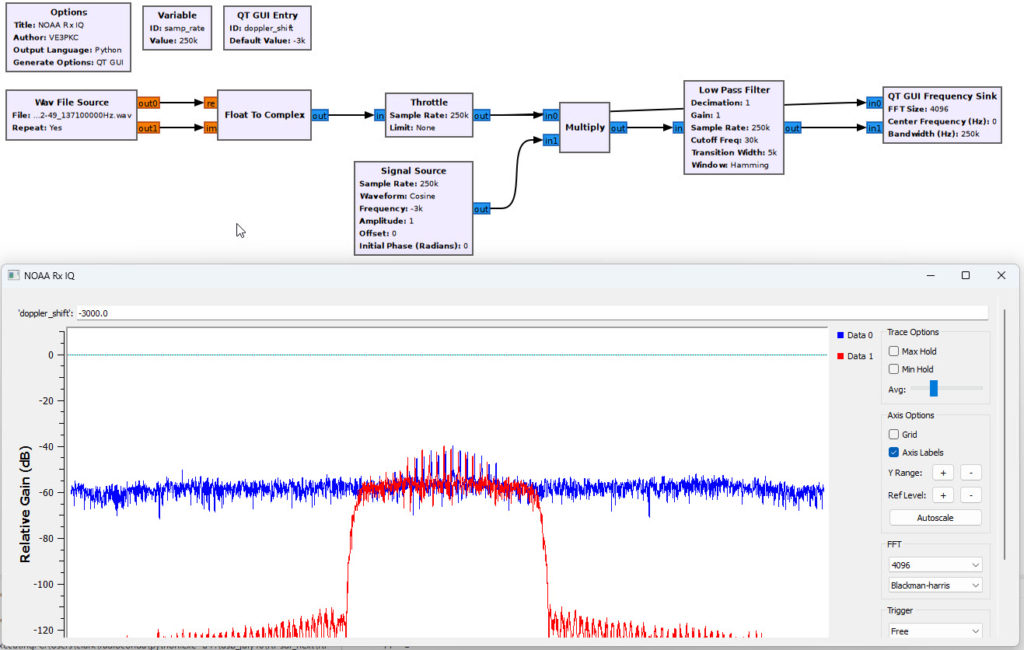Lower Ref Level using the minus button
The width and height of the screenshot is (1024, 650).
point(972,495)
